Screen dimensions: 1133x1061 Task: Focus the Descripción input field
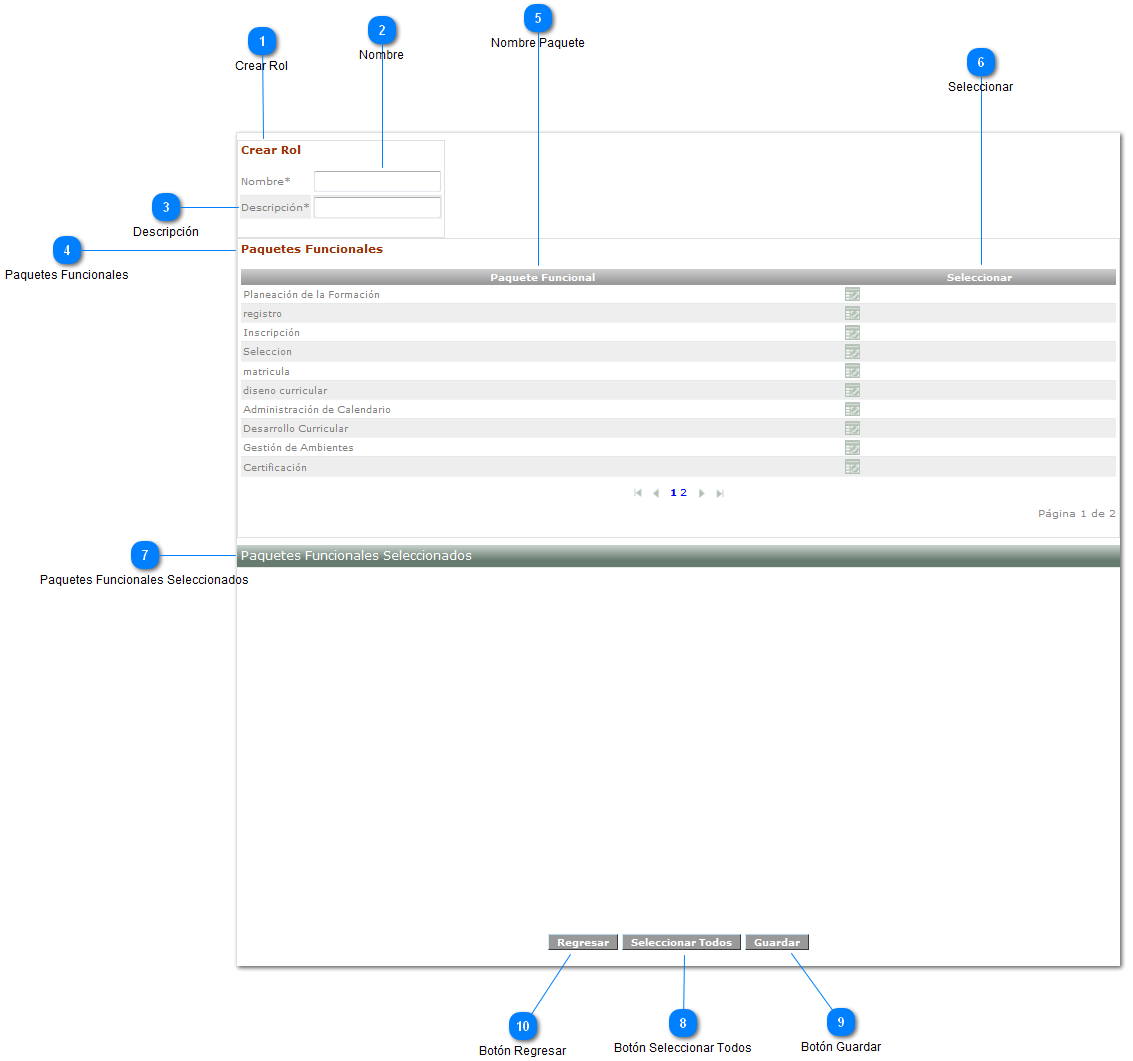[377, 207]
